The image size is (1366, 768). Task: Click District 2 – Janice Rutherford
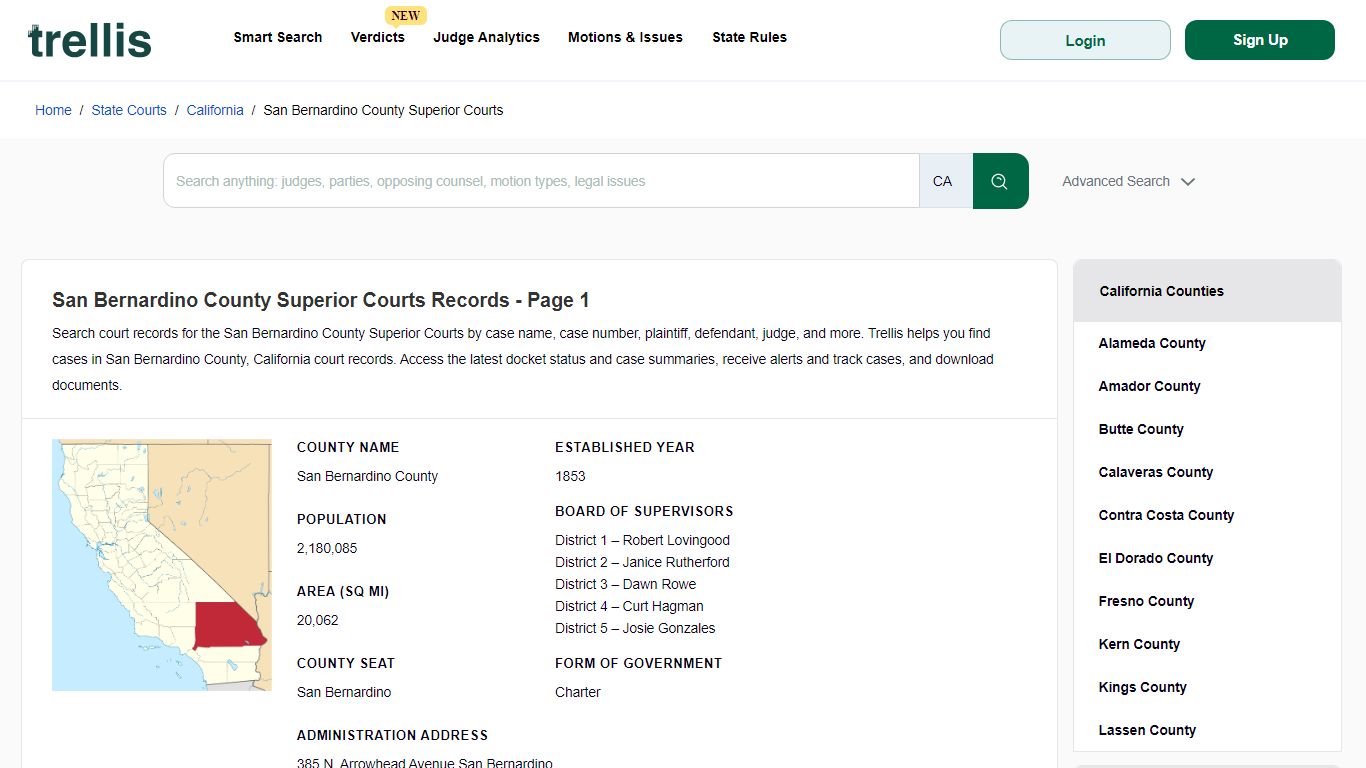pyautogui.click(x=643, y=562)
